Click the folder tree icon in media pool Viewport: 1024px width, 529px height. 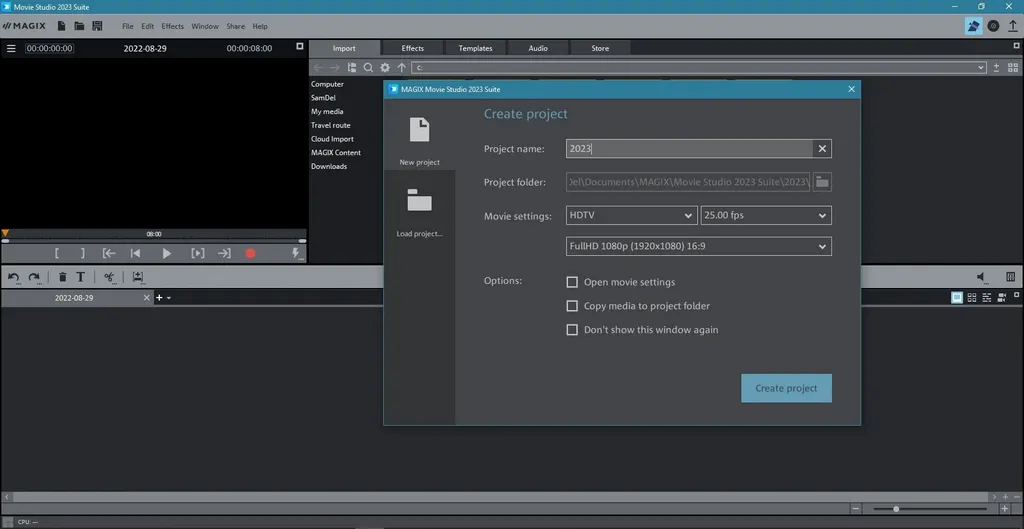(352, 68)
